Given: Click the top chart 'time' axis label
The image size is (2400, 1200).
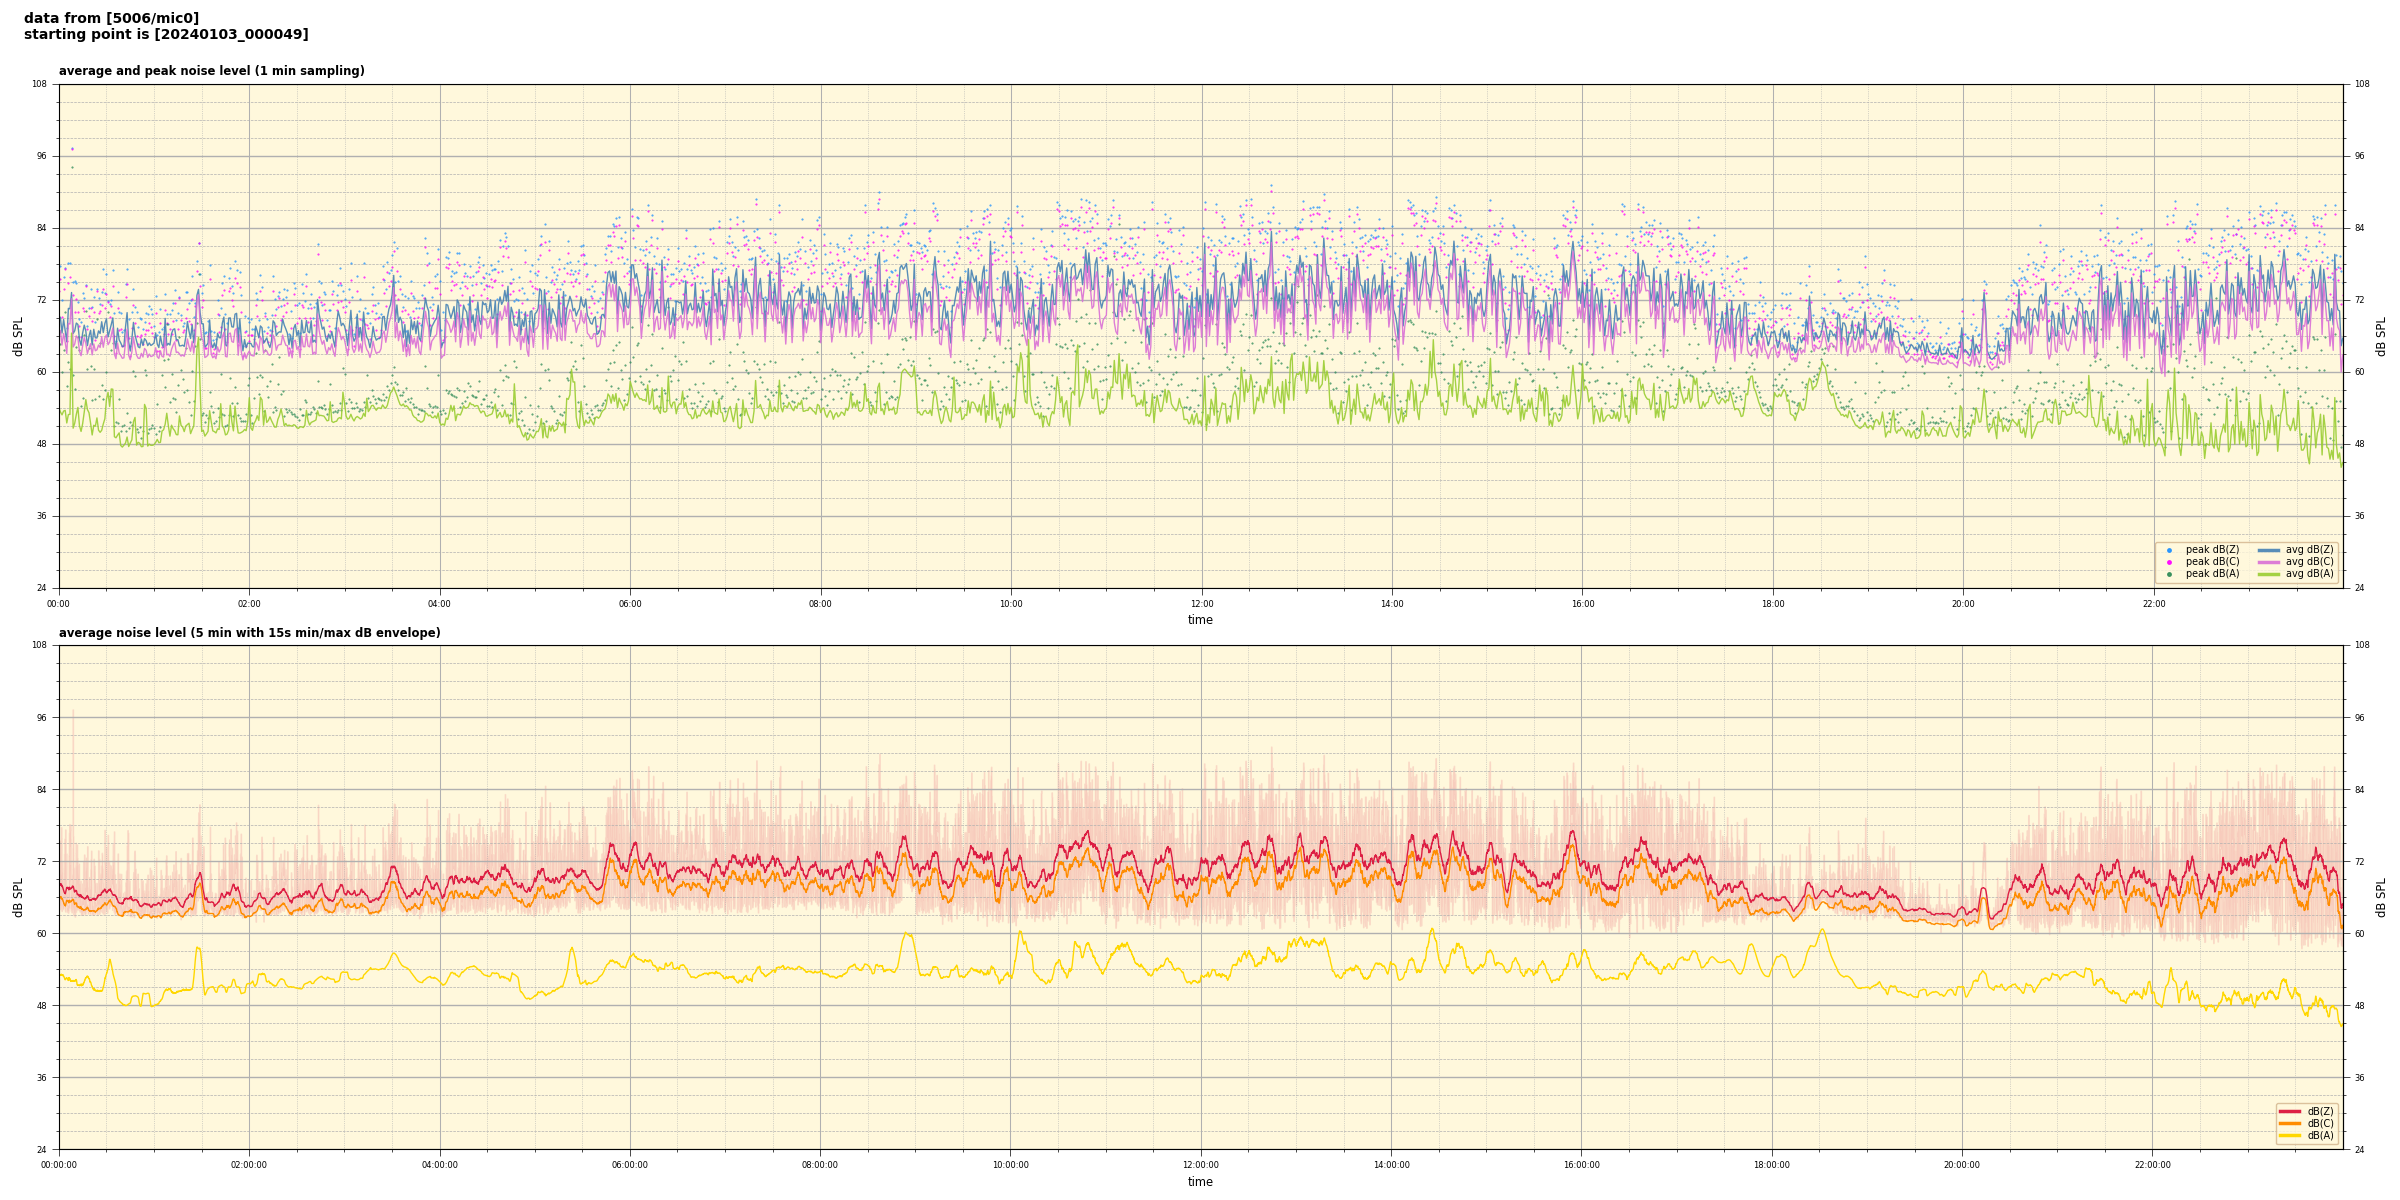Looking at the screenshot, I should pyautogui.click(x=1200, y=620).
